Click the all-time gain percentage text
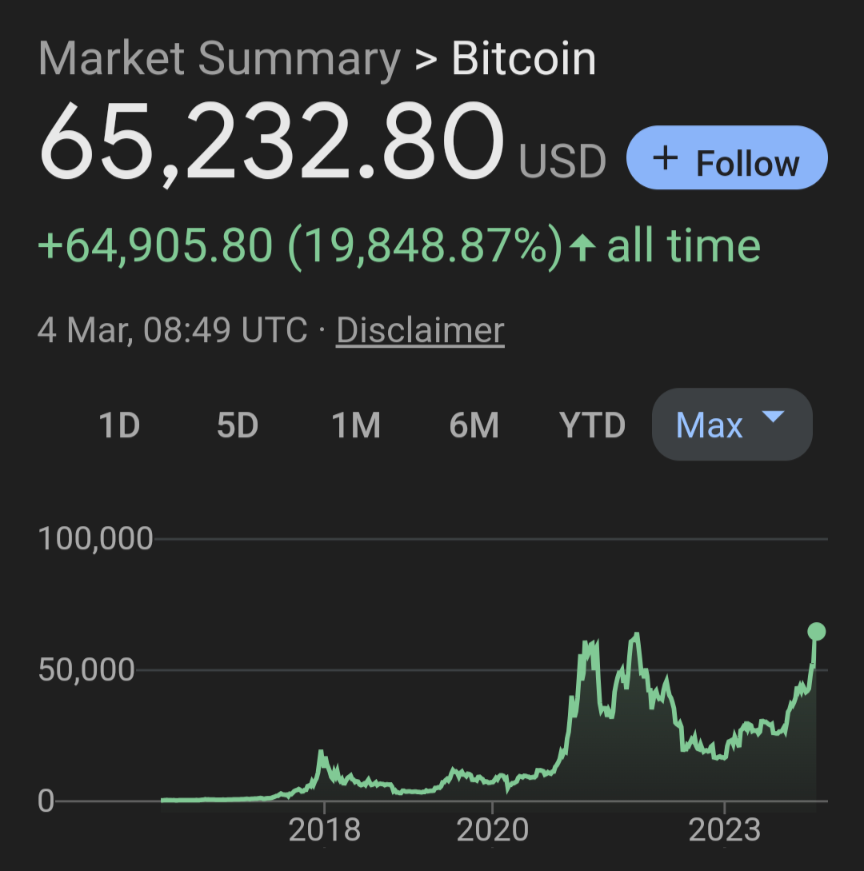The width and height of the screenshot is (864, 871). point(426,246)
